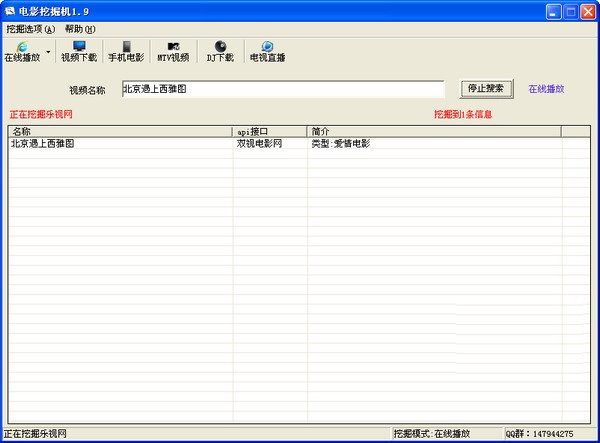Image resolution: width=600 pixels, height=443 pixels.
Task: Click the 双视电影网 cell
Action: (259, 143)
